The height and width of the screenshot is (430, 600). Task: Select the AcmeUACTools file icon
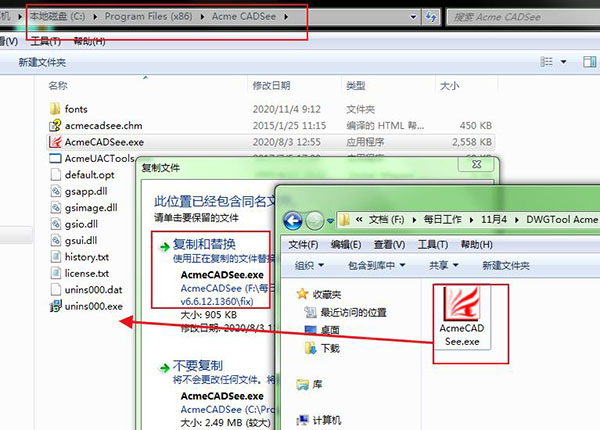pos(55,158)
